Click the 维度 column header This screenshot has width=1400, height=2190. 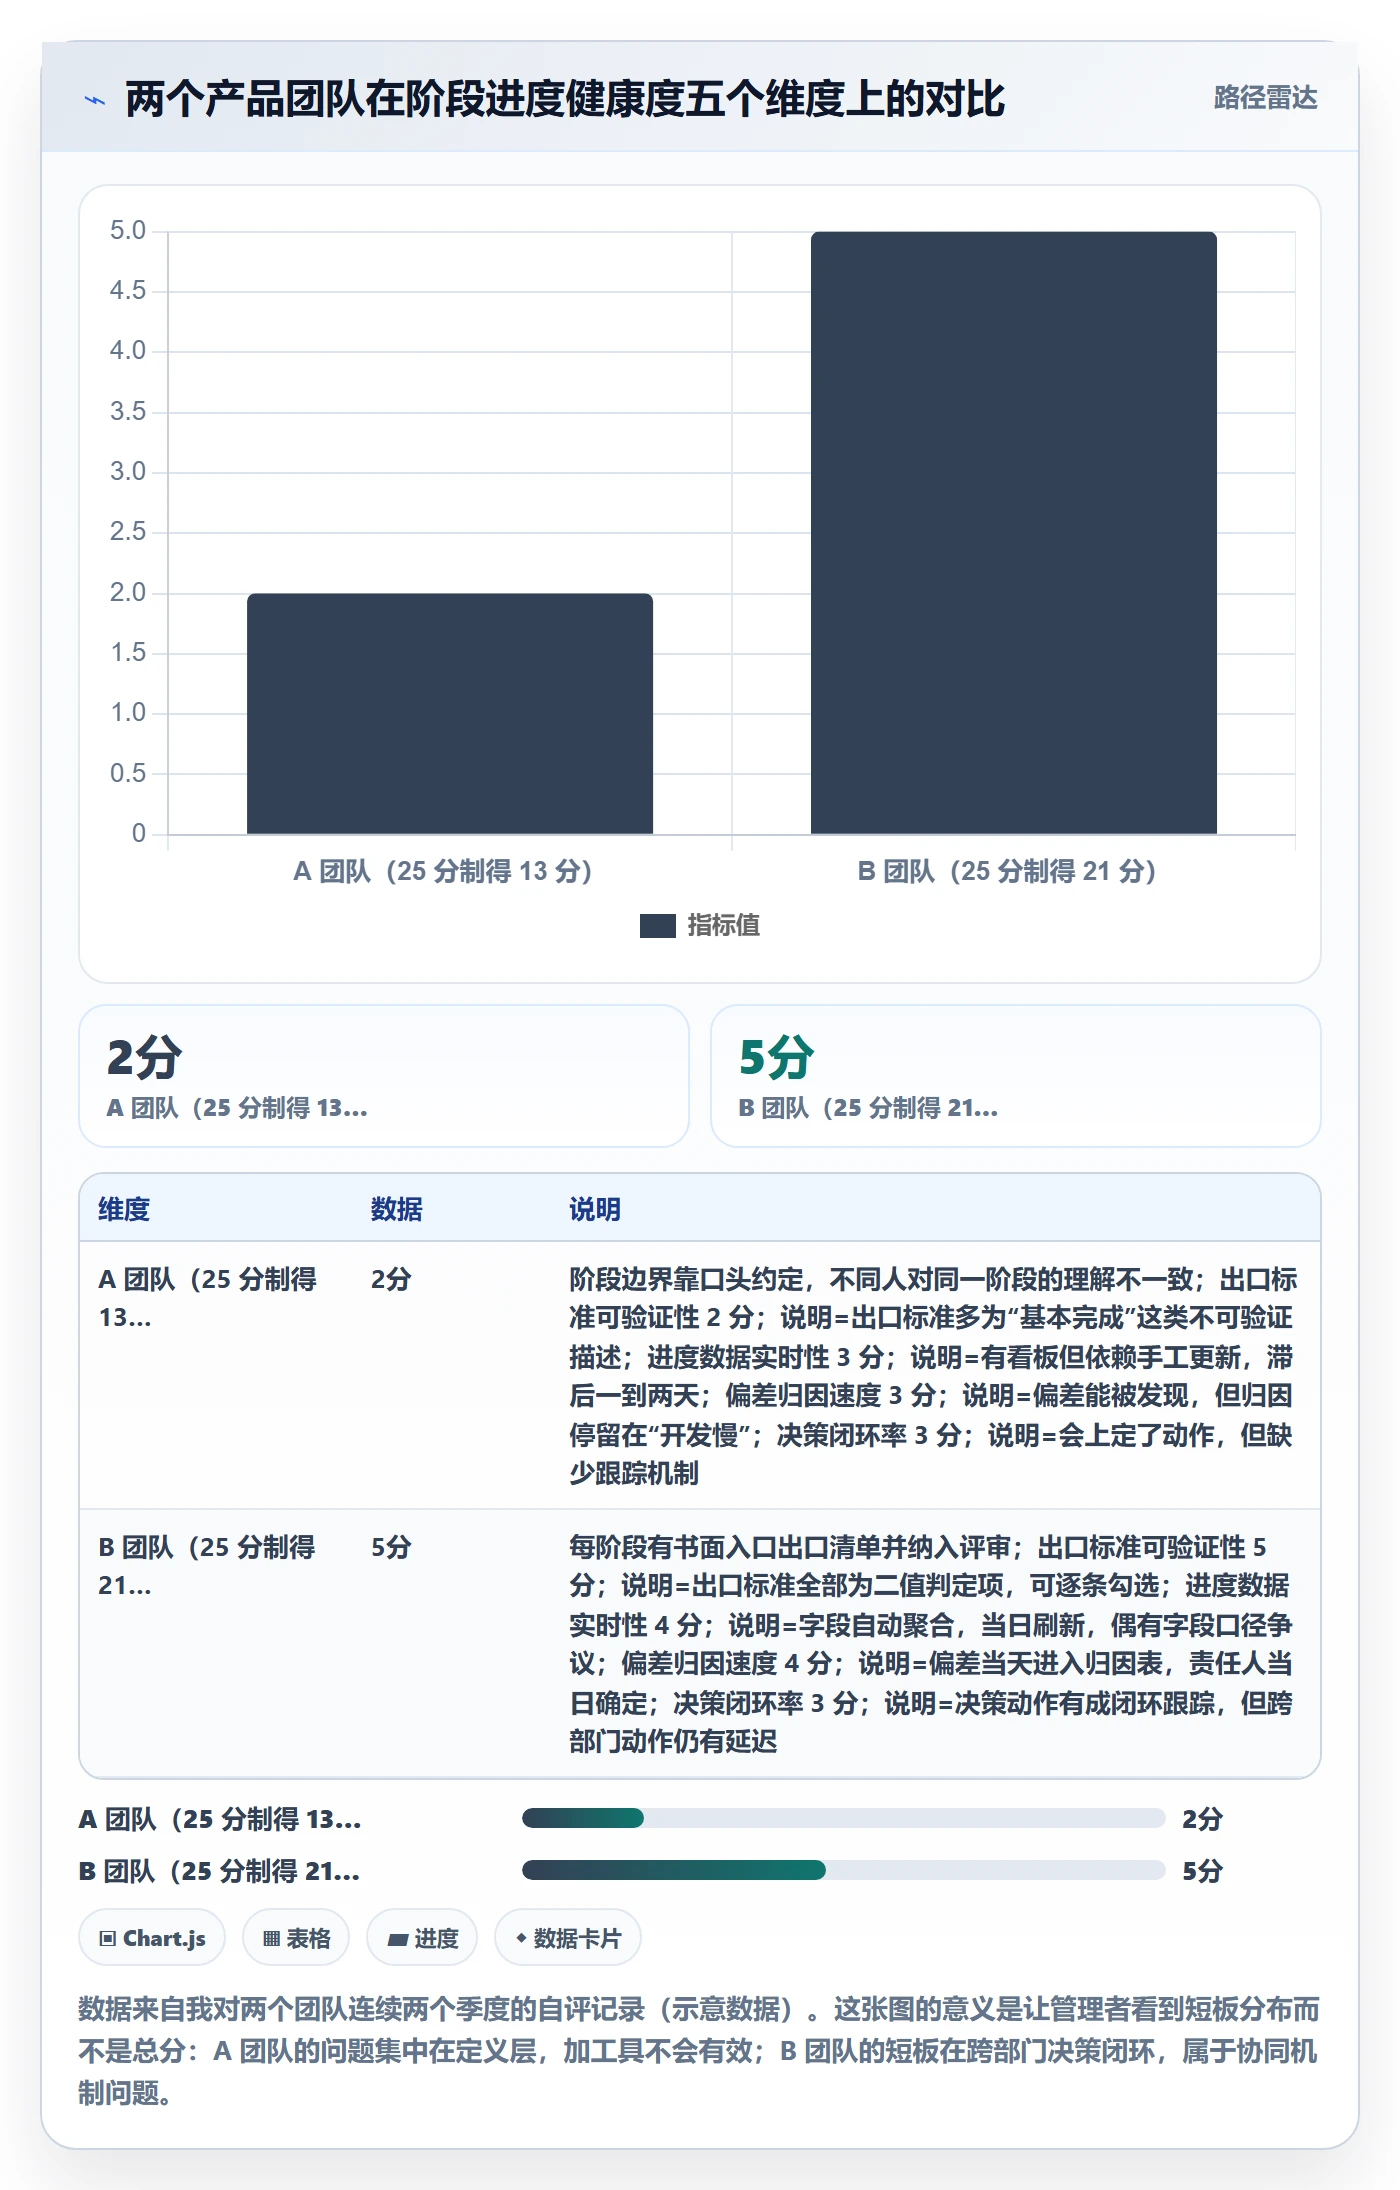[x=124, y=1209]
